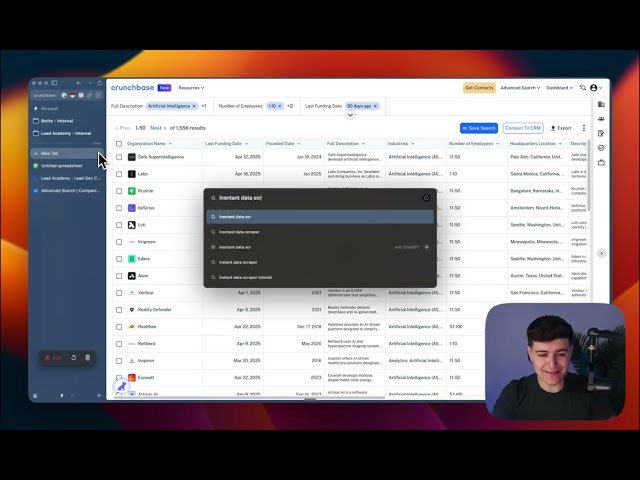
Task: Open the Safe Superintelligence company logo
Action: pyautogui.click(x=131, y=157)
